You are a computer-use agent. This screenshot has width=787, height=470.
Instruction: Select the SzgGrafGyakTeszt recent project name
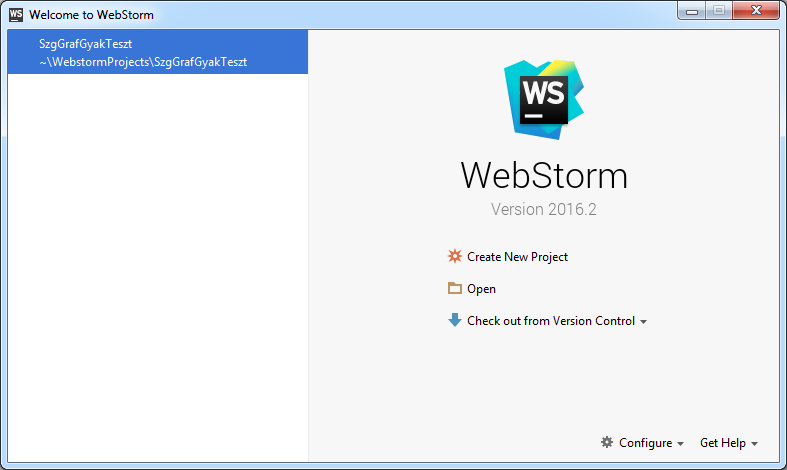pyautogui.click(x=86, y=44)
